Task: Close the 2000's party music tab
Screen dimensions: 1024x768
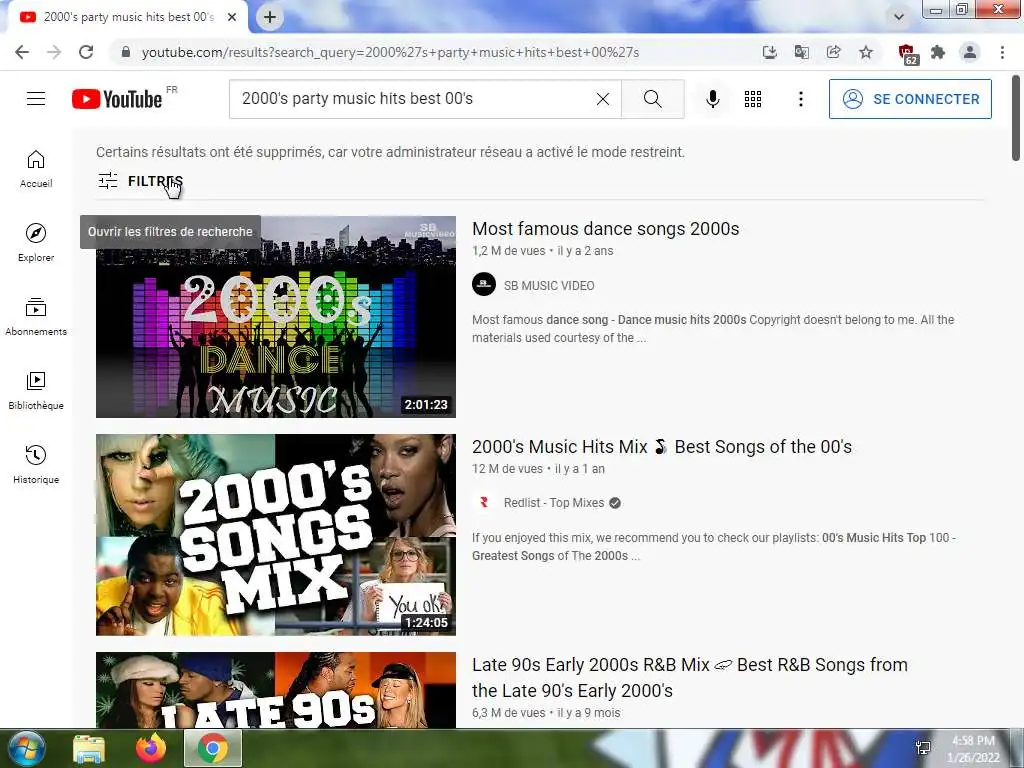Action: point(232,18)
